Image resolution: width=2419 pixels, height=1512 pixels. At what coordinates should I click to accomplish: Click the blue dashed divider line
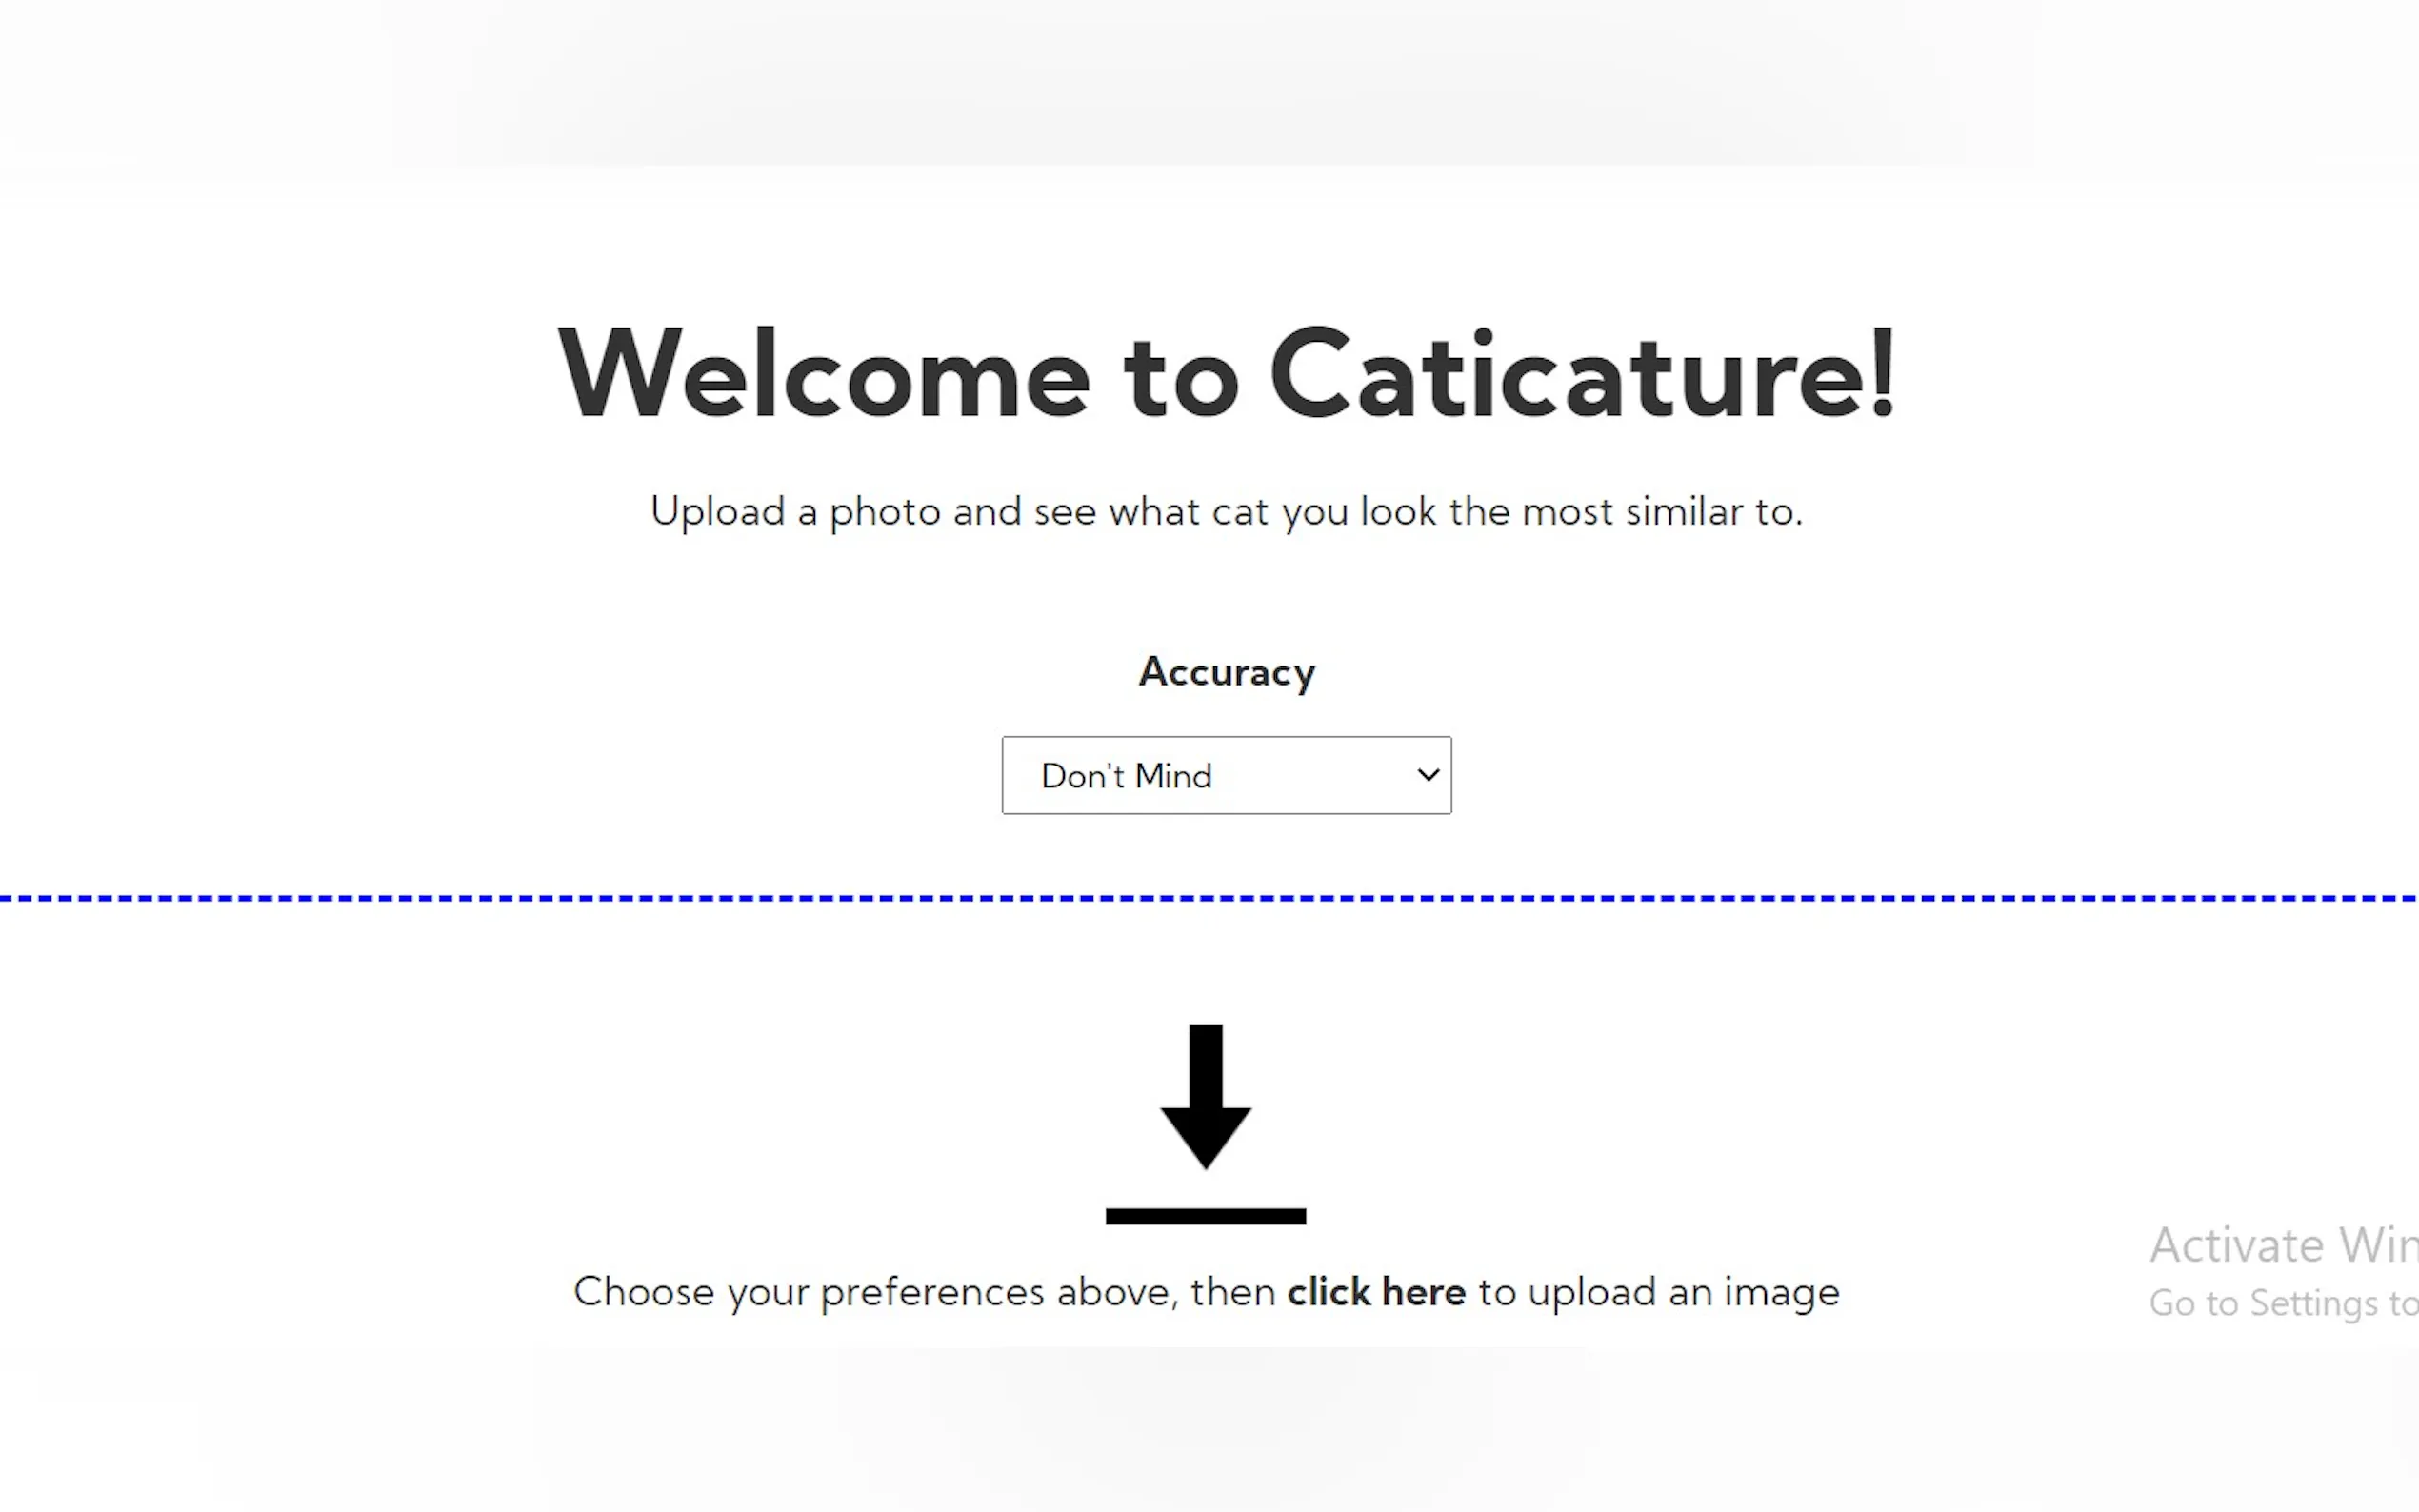(x=1209, y=899)
